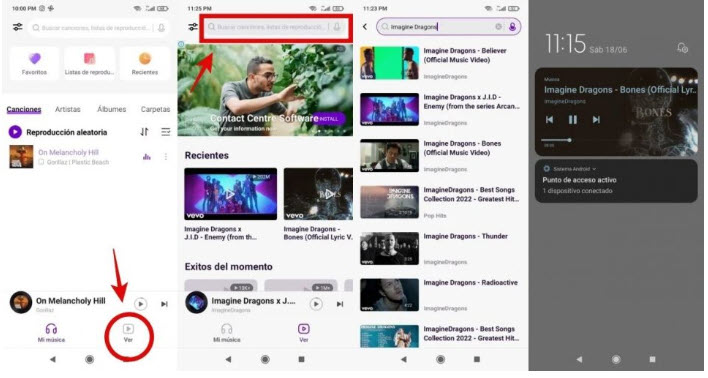This screenshot has width=708, height=378.
Task: Start Reproducción aleatoria shuffle play
Action: coord(58,132)
